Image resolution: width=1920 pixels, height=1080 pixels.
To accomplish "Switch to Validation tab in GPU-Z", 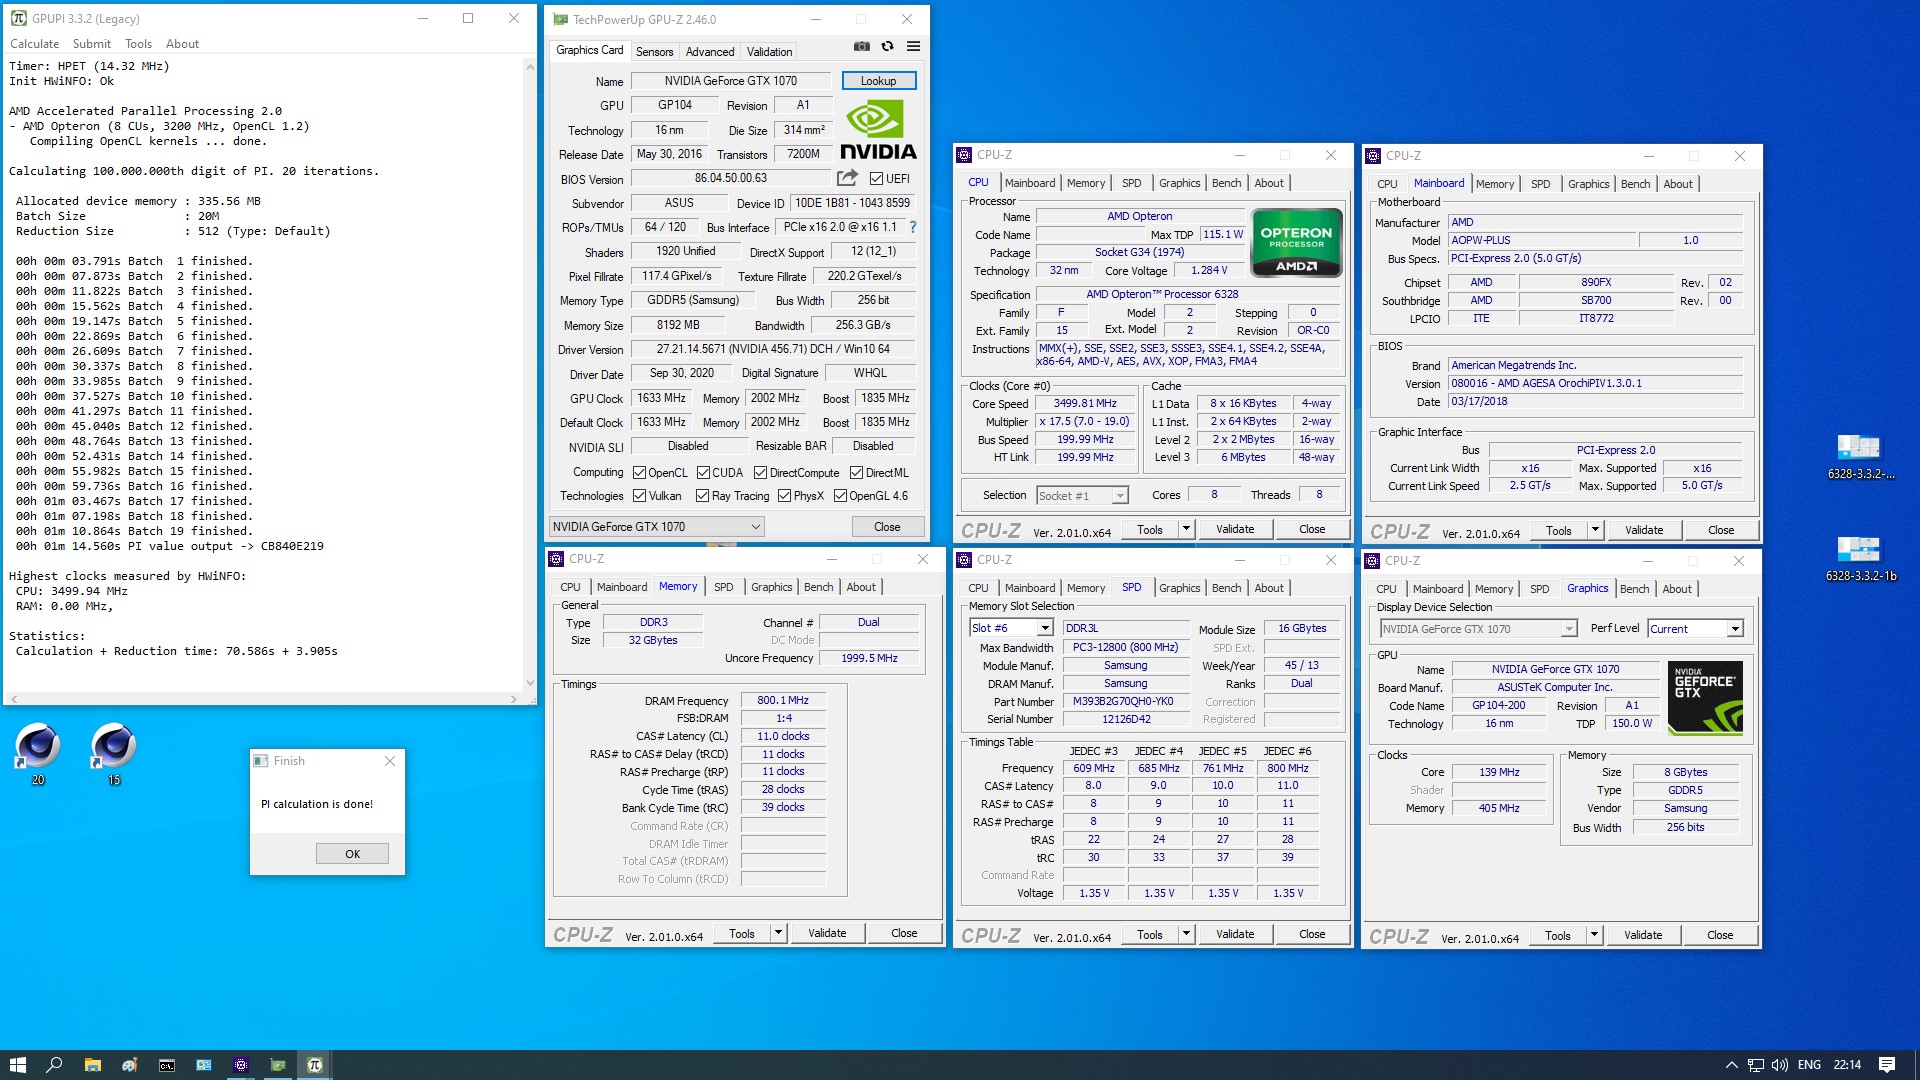I will [769, 52].
